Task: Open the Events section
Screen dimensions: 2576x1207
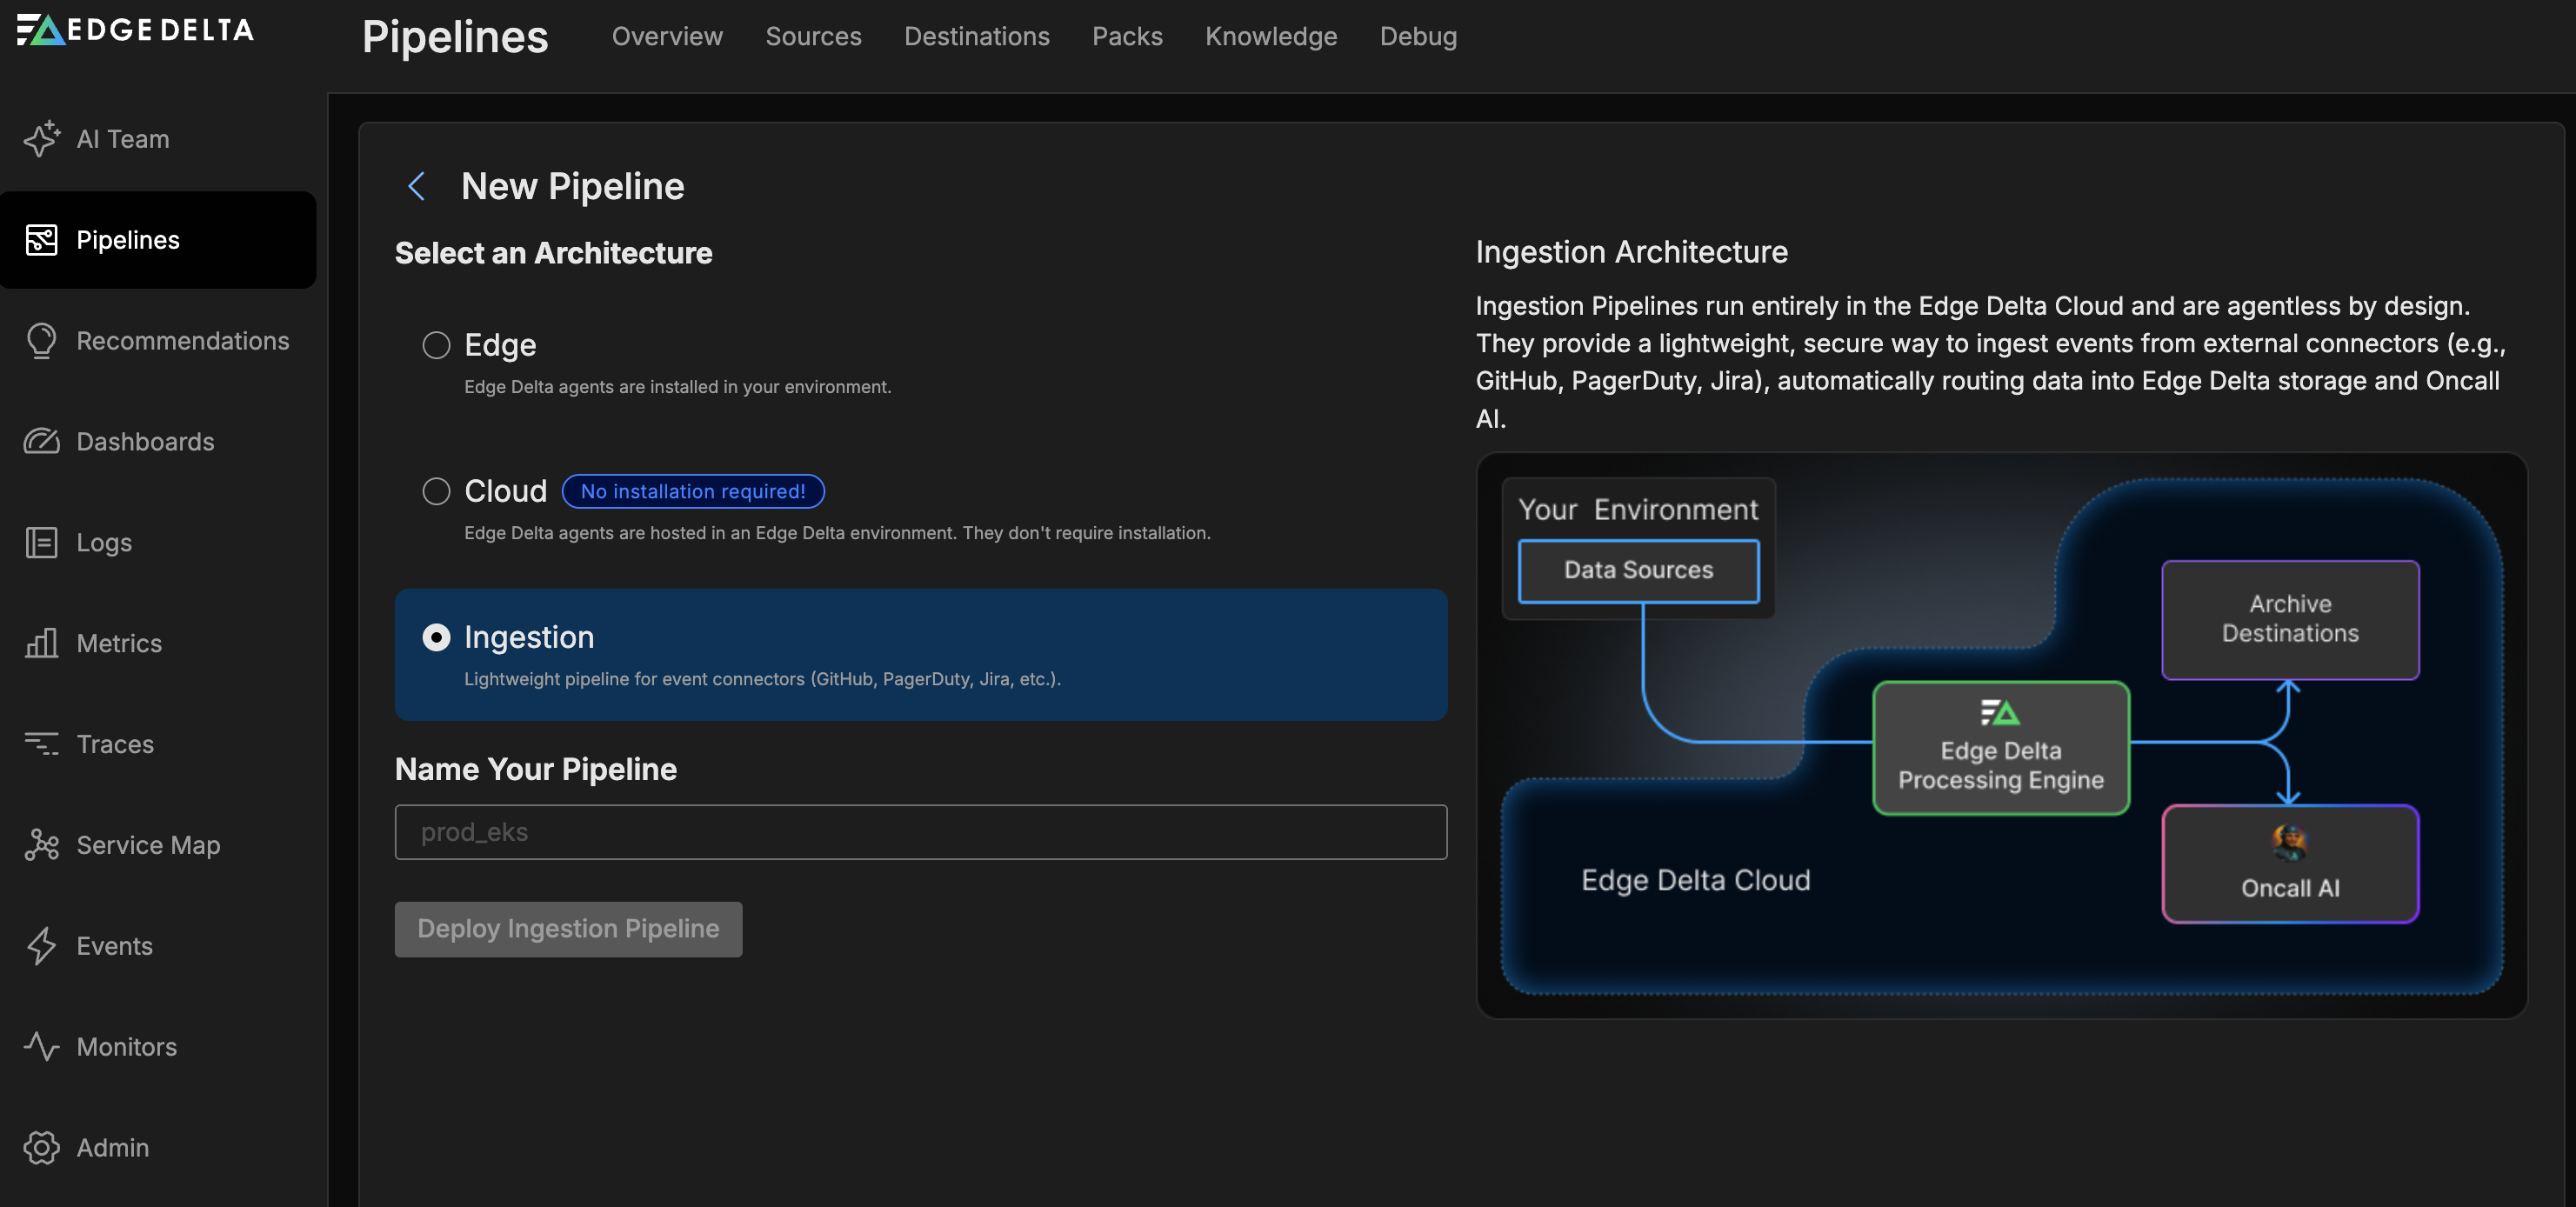Action: (x=114, y=946)
